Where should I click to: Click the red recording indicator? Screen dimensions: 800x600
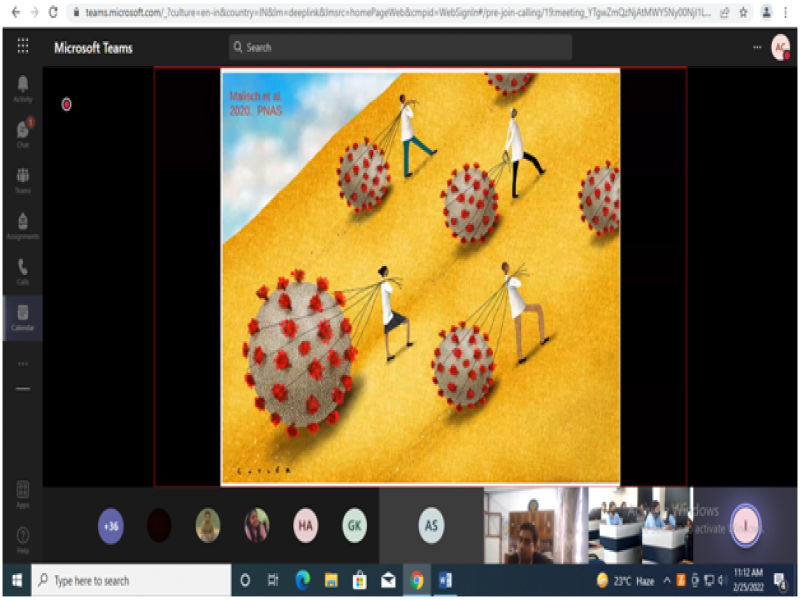(x=67, y=104)
